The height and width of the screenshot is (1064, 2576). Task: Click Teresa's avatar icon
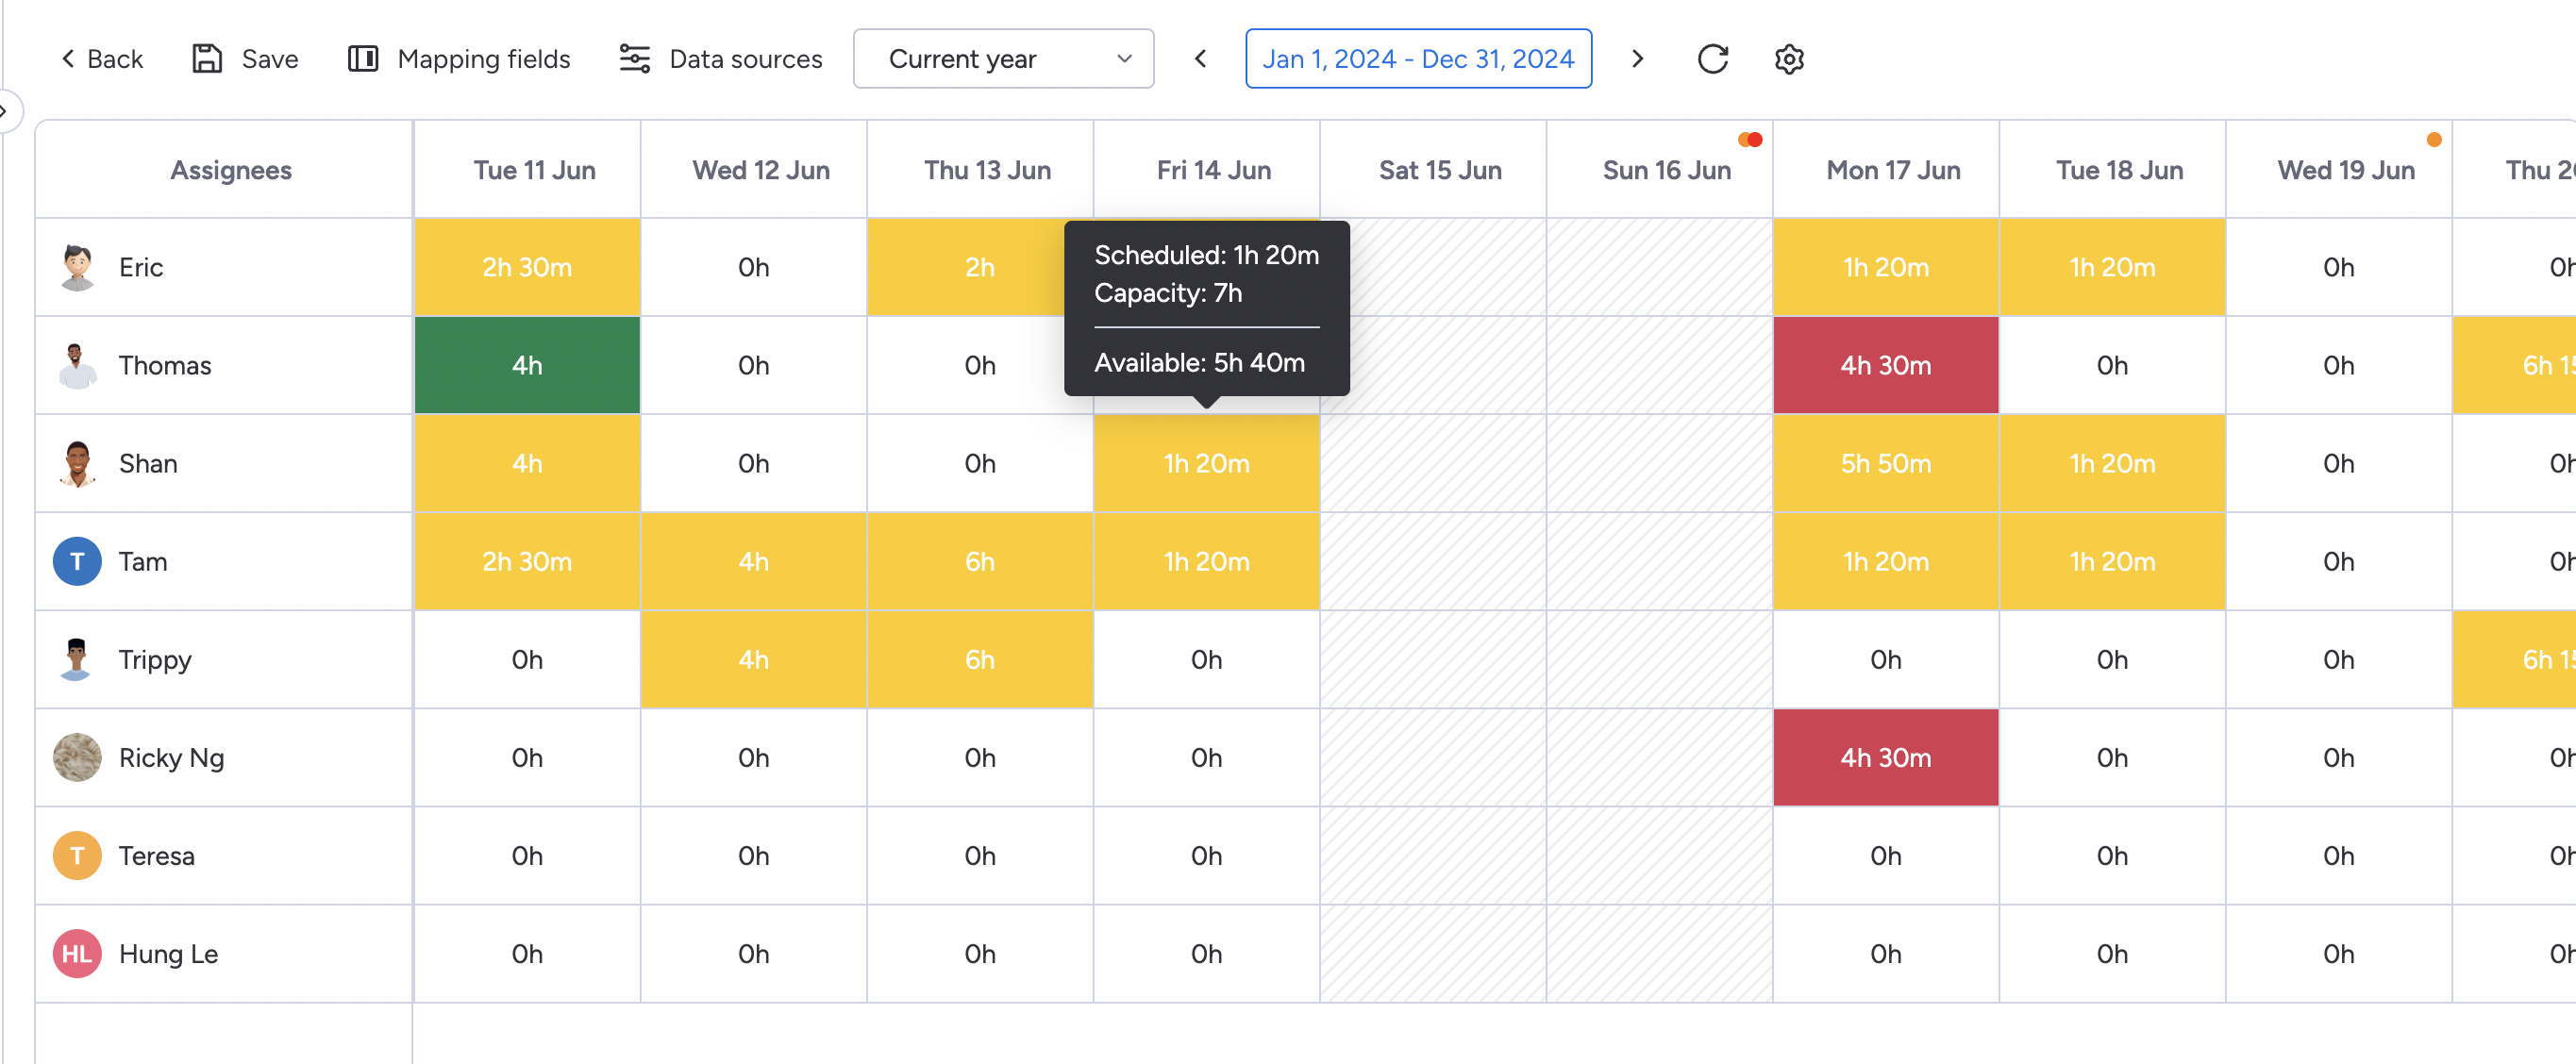point(76,856)
